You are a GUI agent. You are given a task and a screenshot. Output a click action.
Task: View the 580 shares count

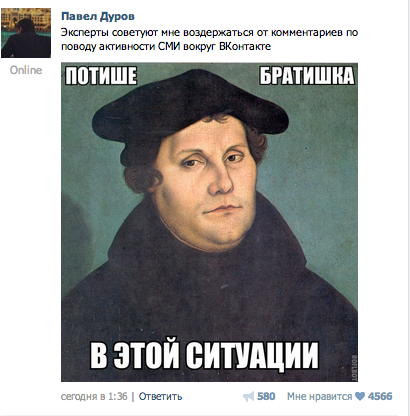tap(266, 396)
